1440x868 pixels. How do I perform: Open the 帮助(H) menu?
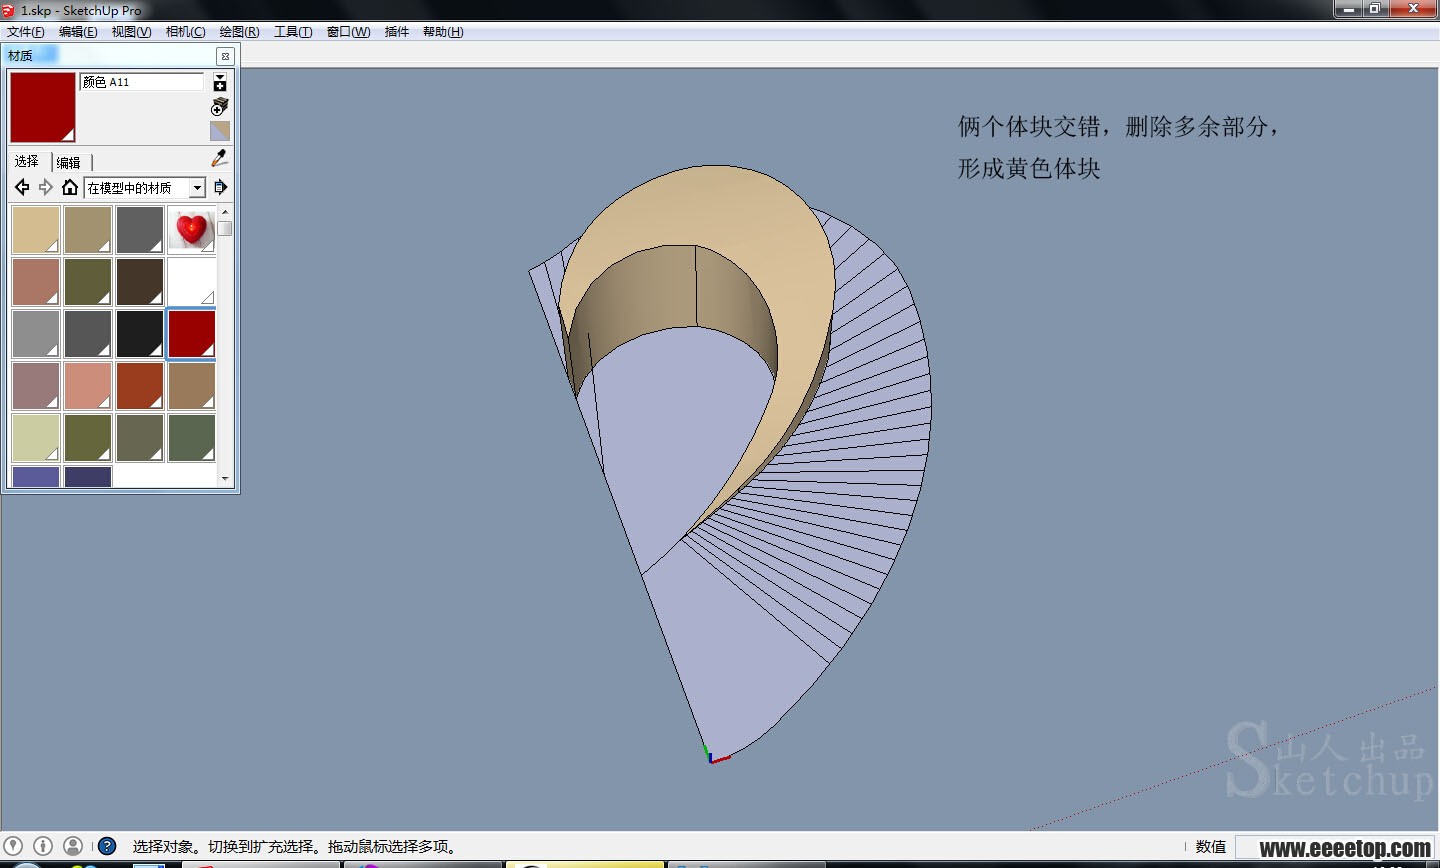443,32
